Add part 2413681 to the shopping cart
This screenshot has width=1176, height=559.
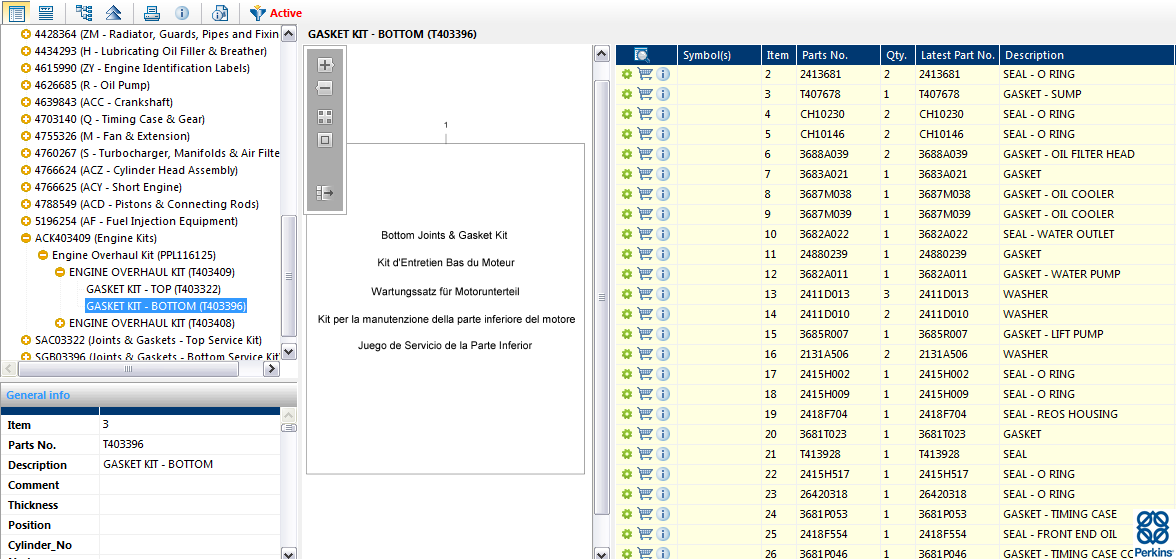(x=645, y=74)
